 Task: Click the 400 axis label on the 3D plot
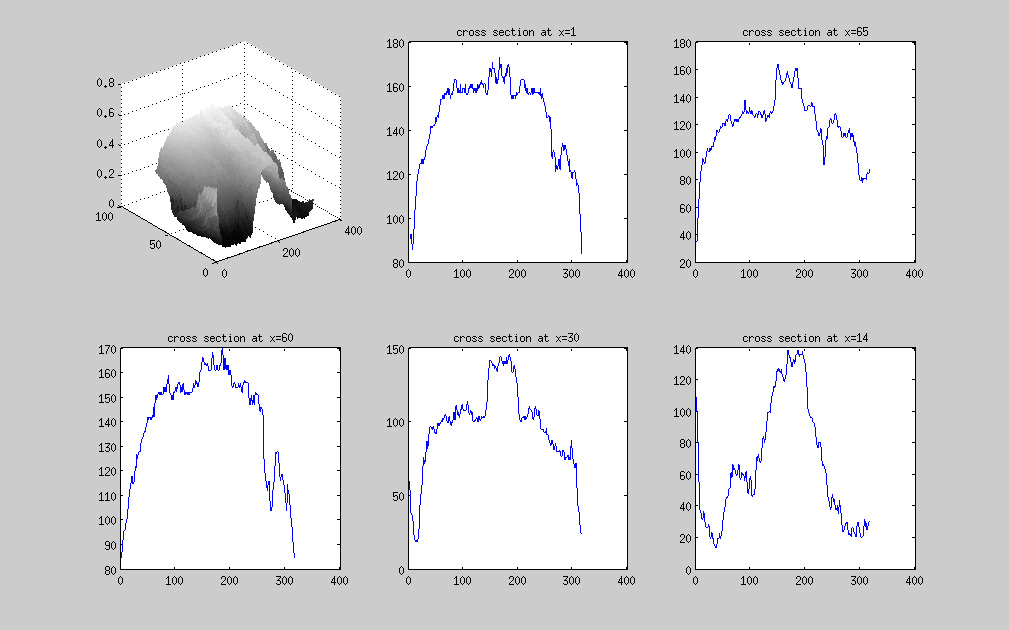353,230
